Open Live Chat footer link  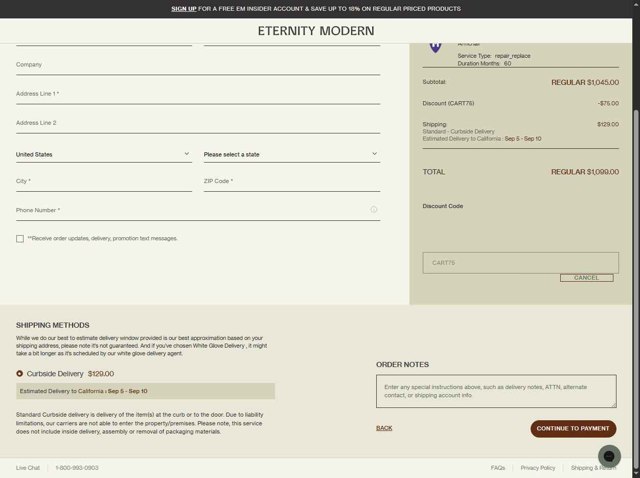[28, 468]
